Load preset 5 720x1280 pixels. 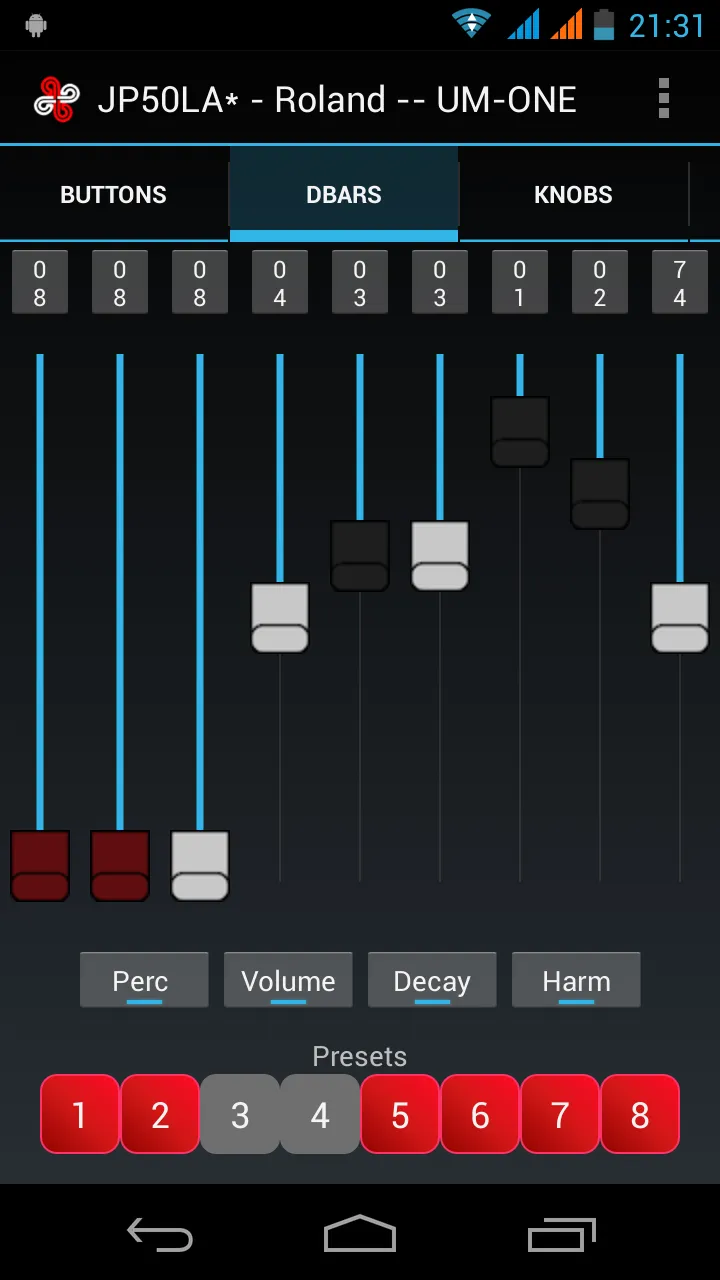point(400,1114)
